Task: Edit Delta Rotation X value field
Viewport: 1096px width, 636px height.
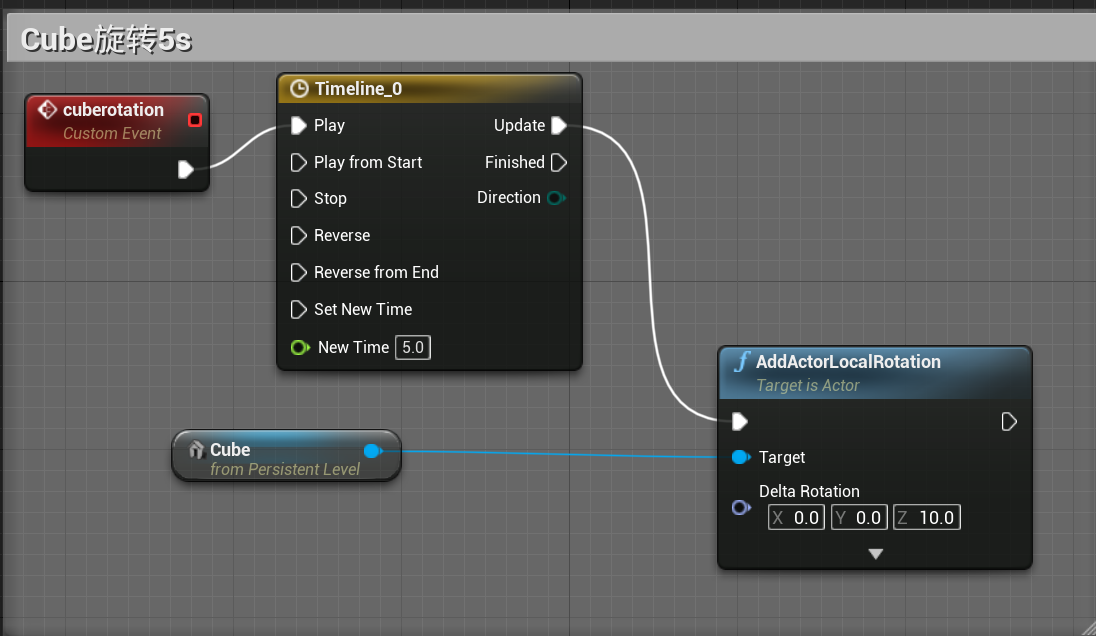Action: 796,517
